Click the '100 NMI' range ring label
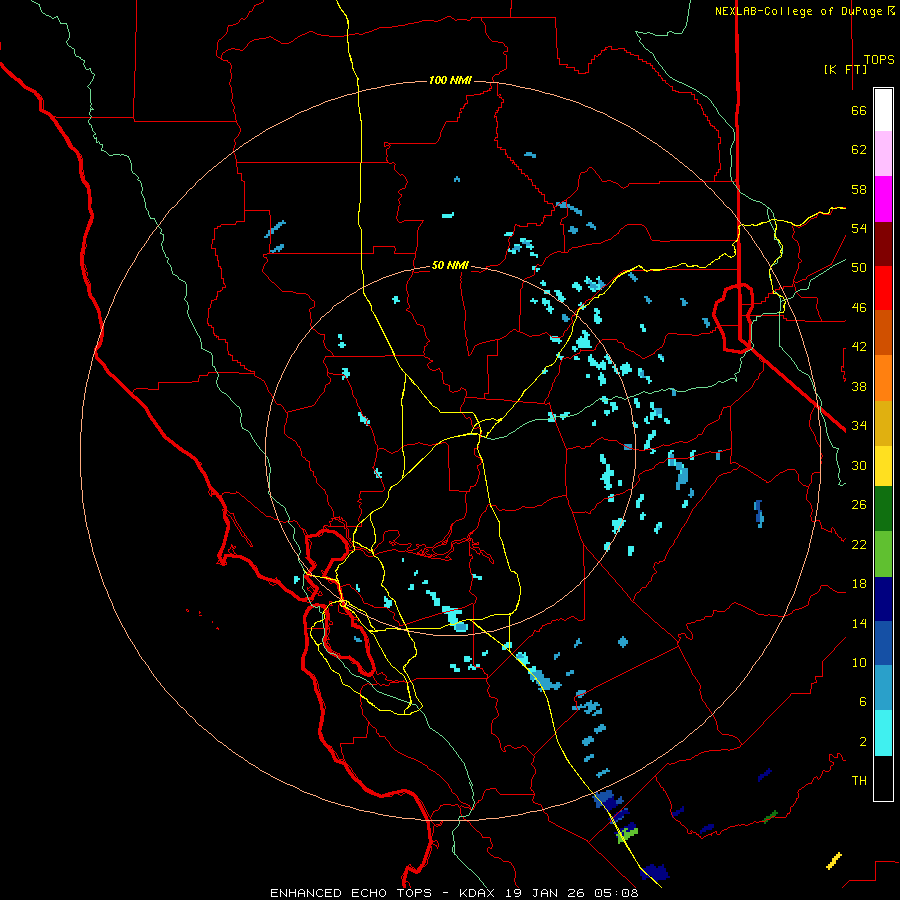Viewport: 900px width, 900px height. [450, 80]
